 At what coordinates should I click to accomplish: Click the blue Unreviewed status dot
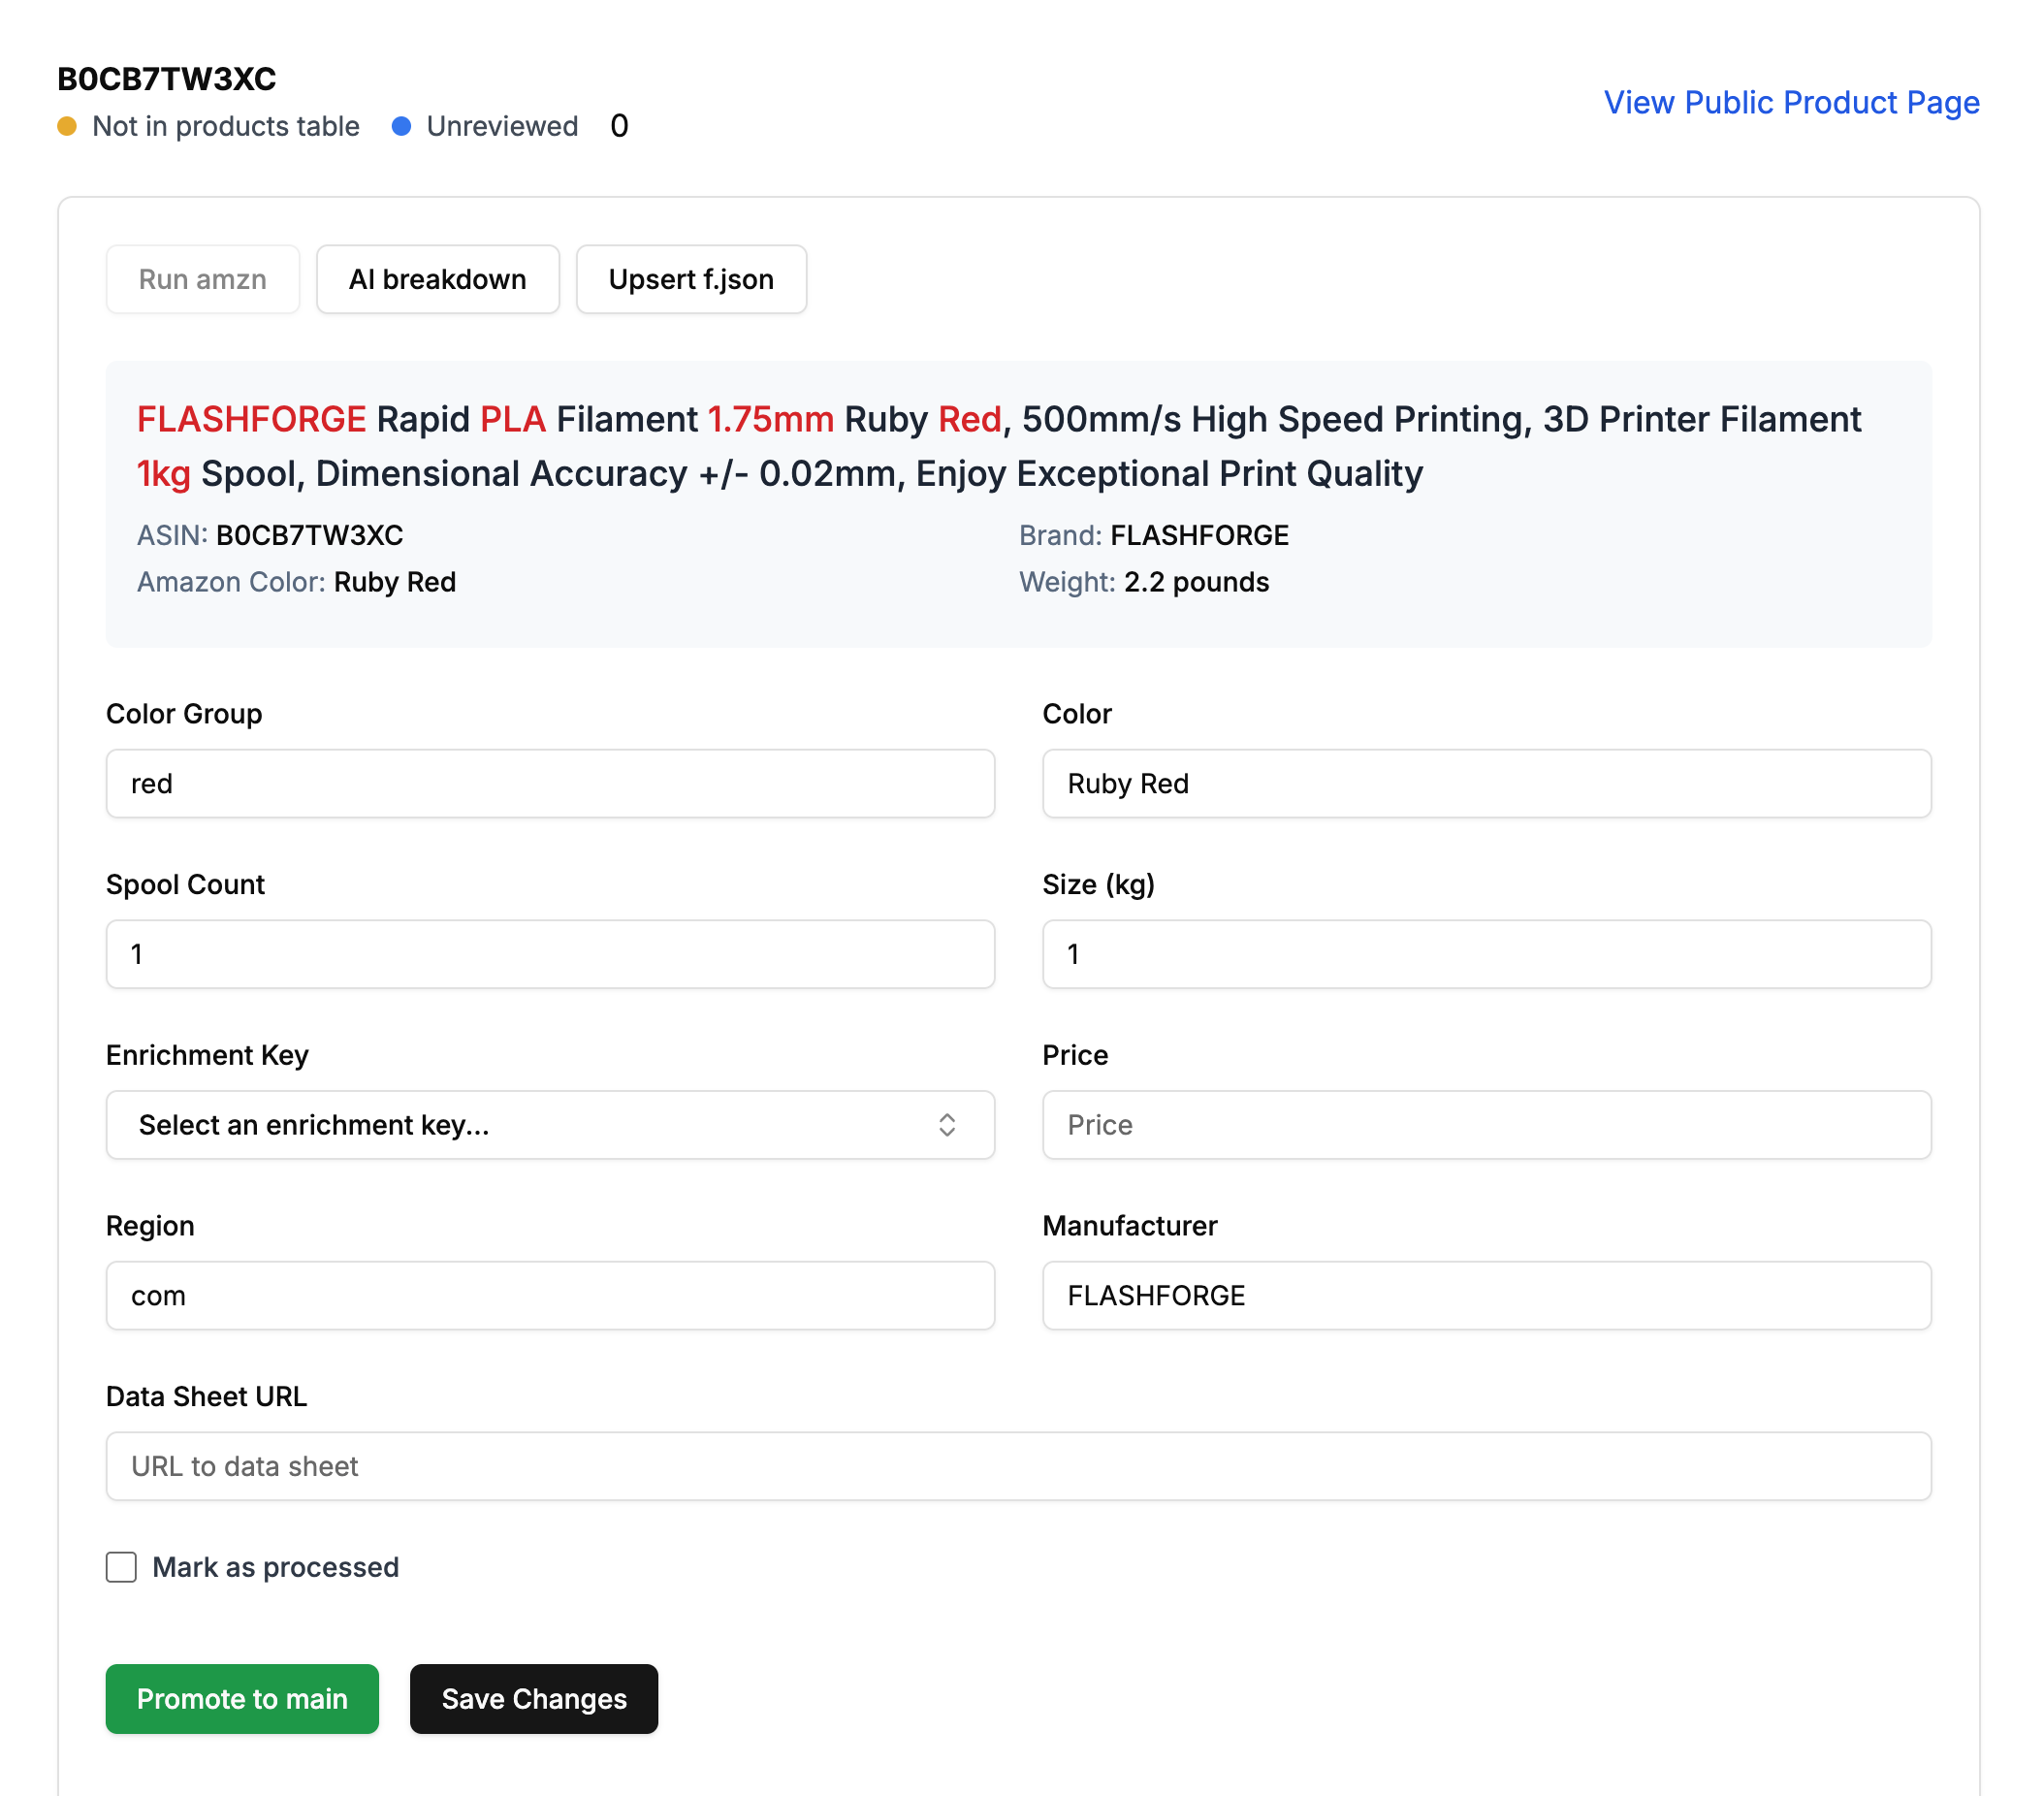(401, 126)
